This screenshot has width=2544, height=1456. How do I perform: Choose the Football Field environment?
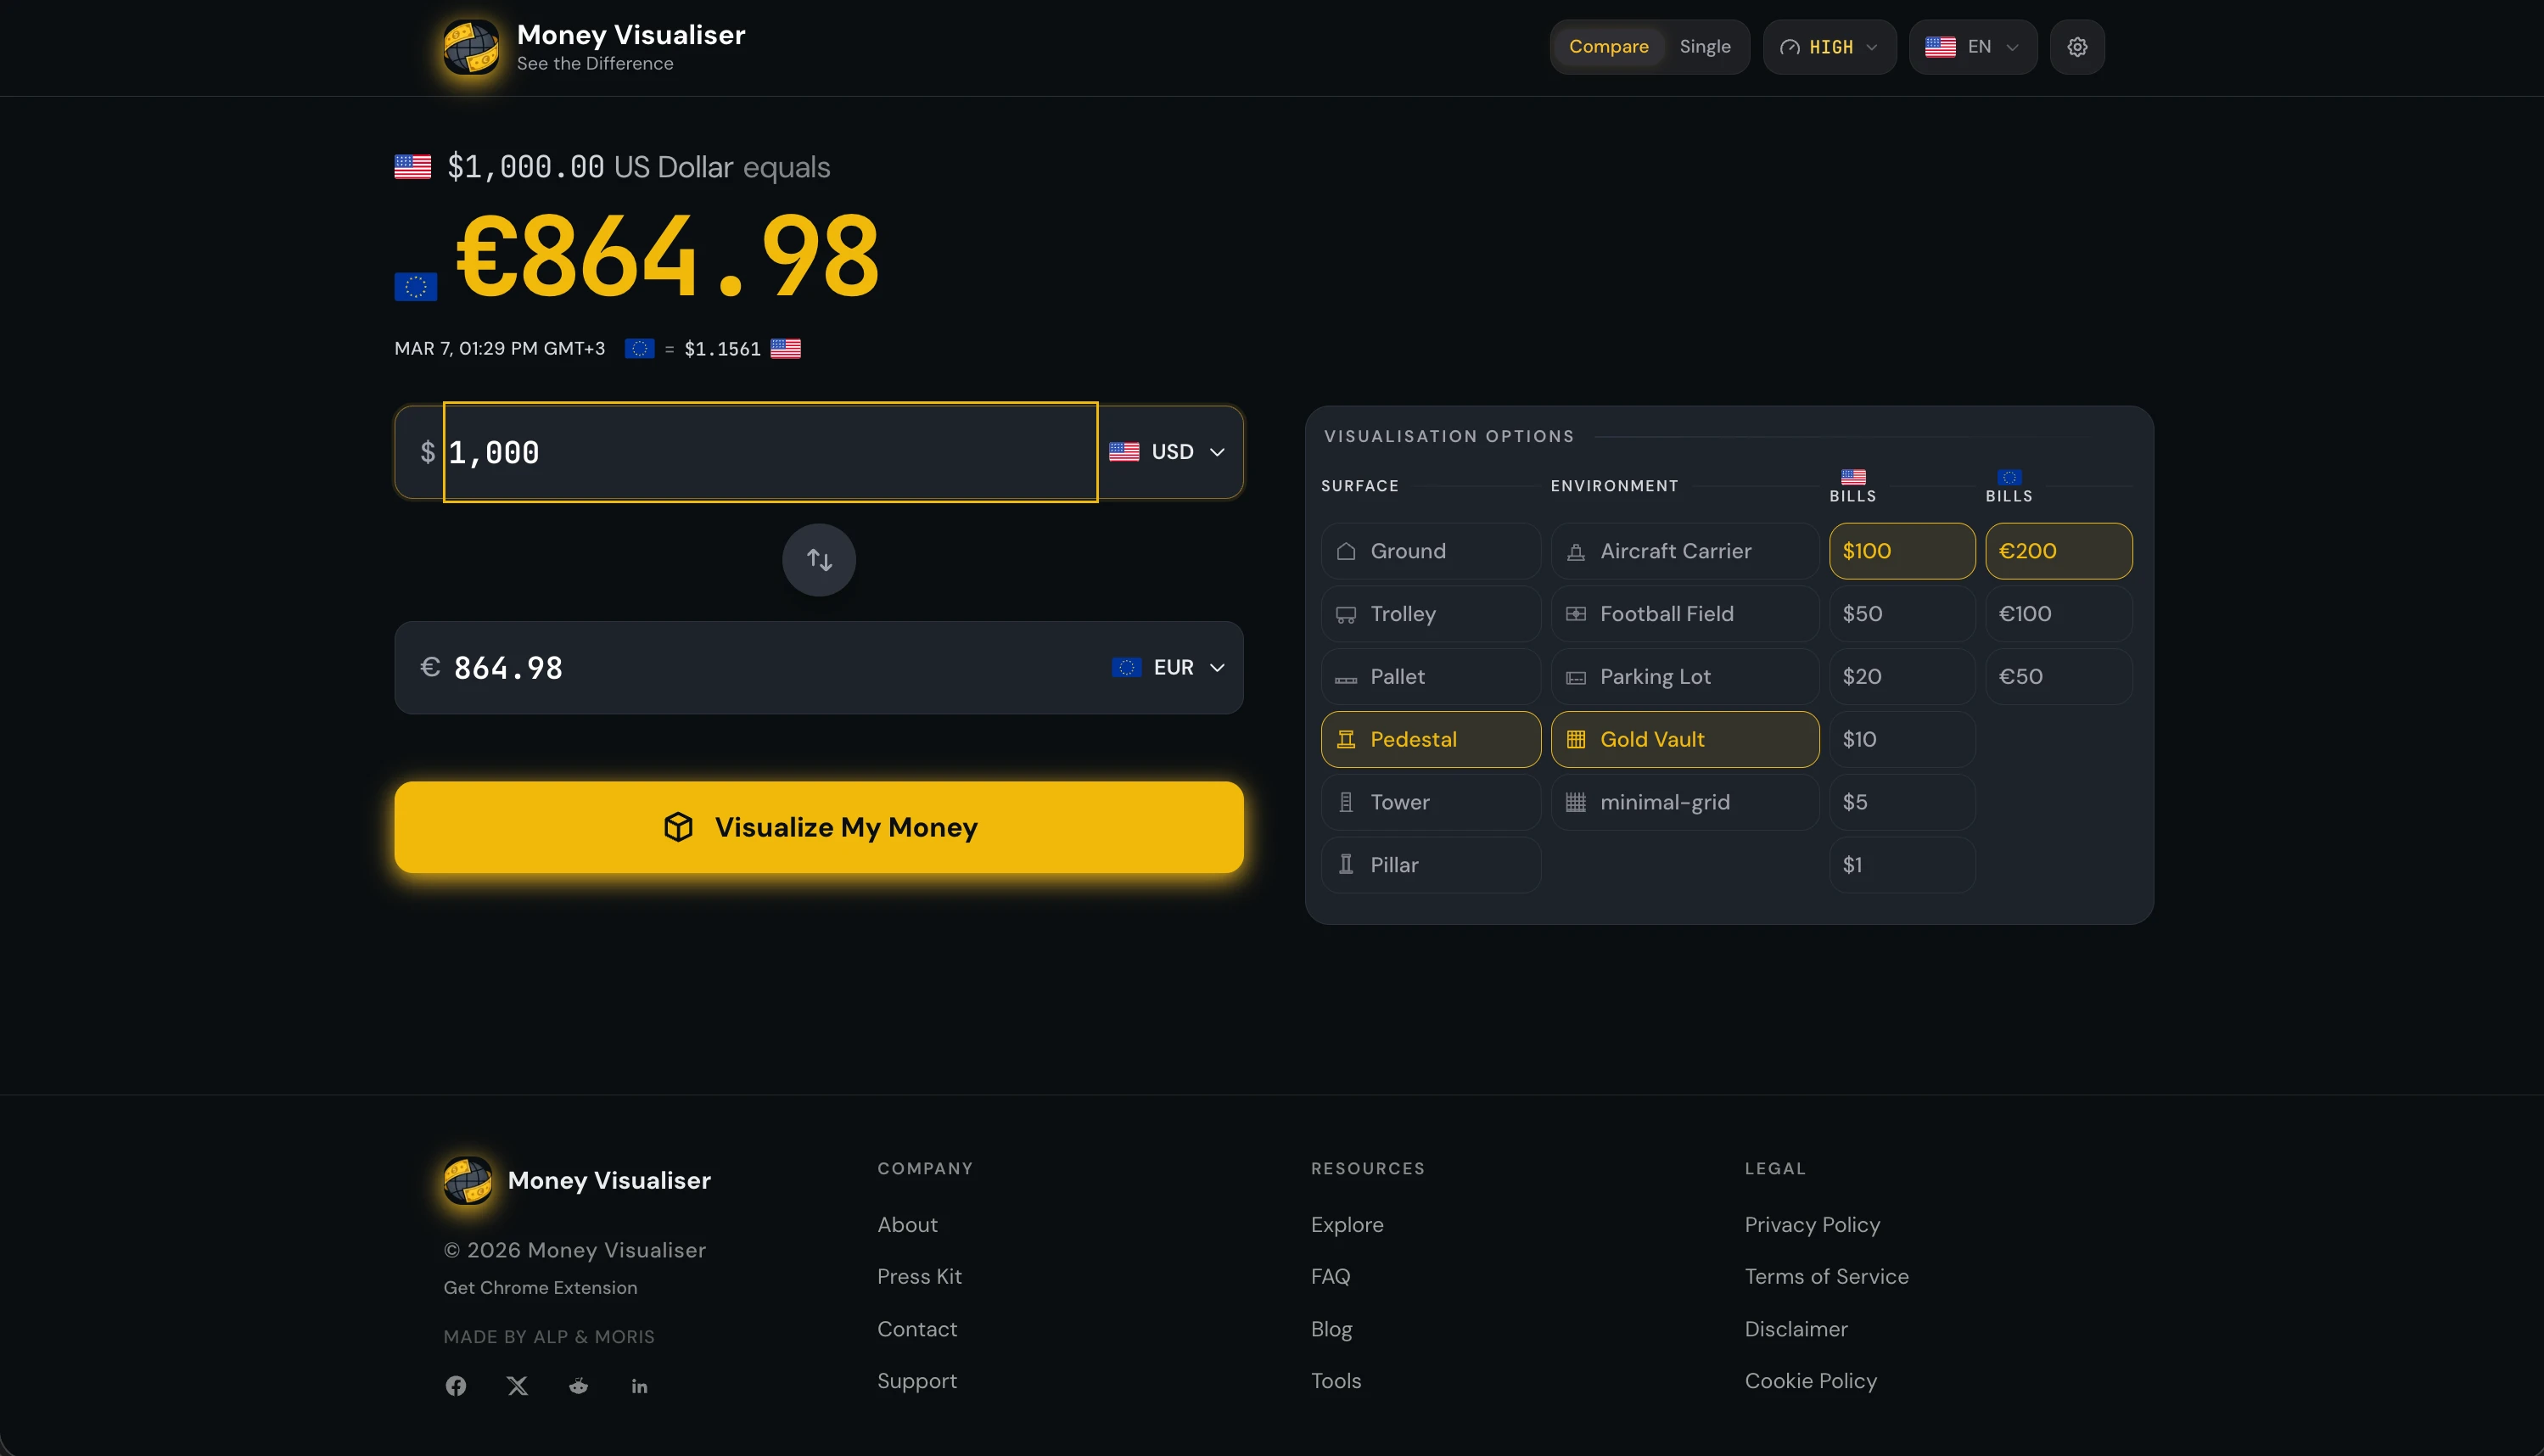coord(1684,614)
